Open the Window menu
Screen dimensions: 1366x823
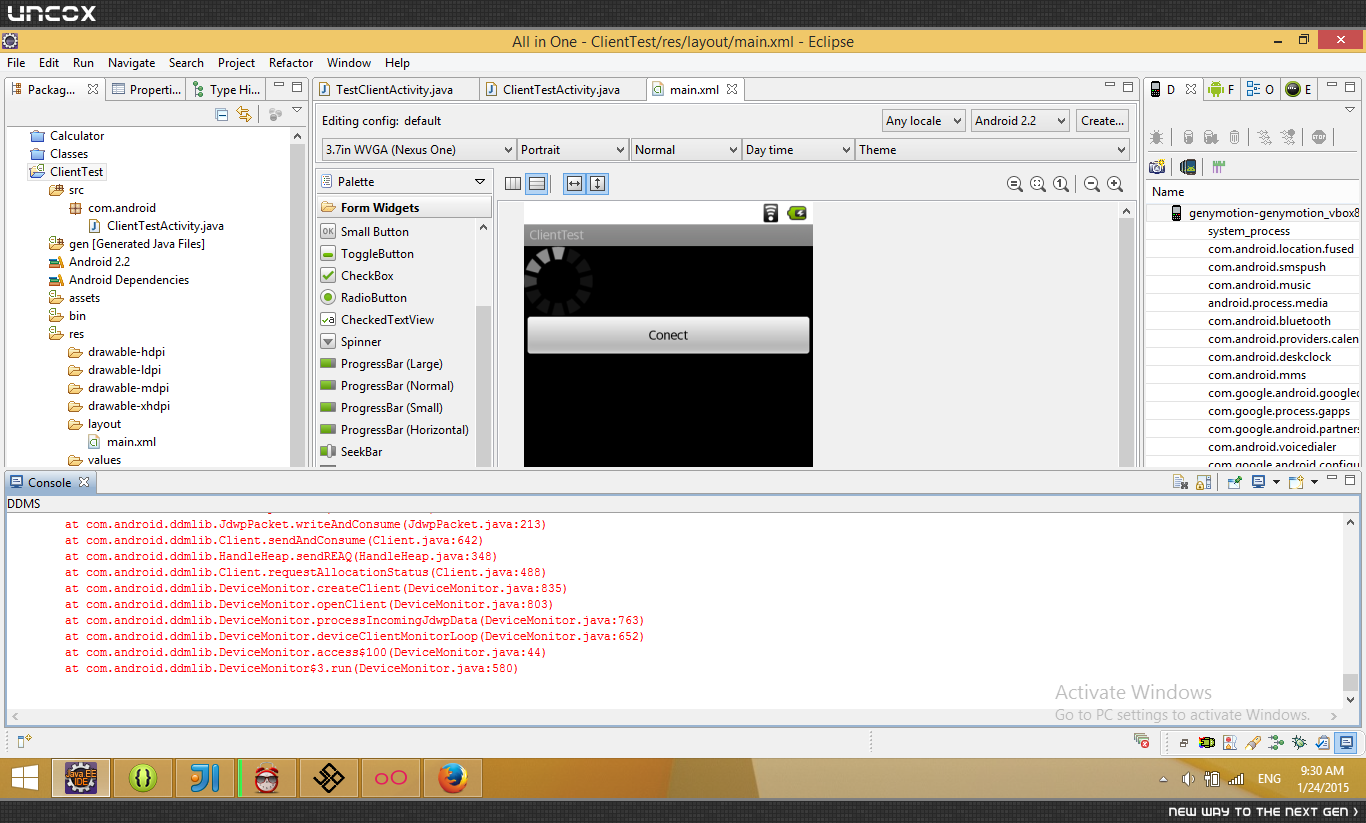[349, 63]
